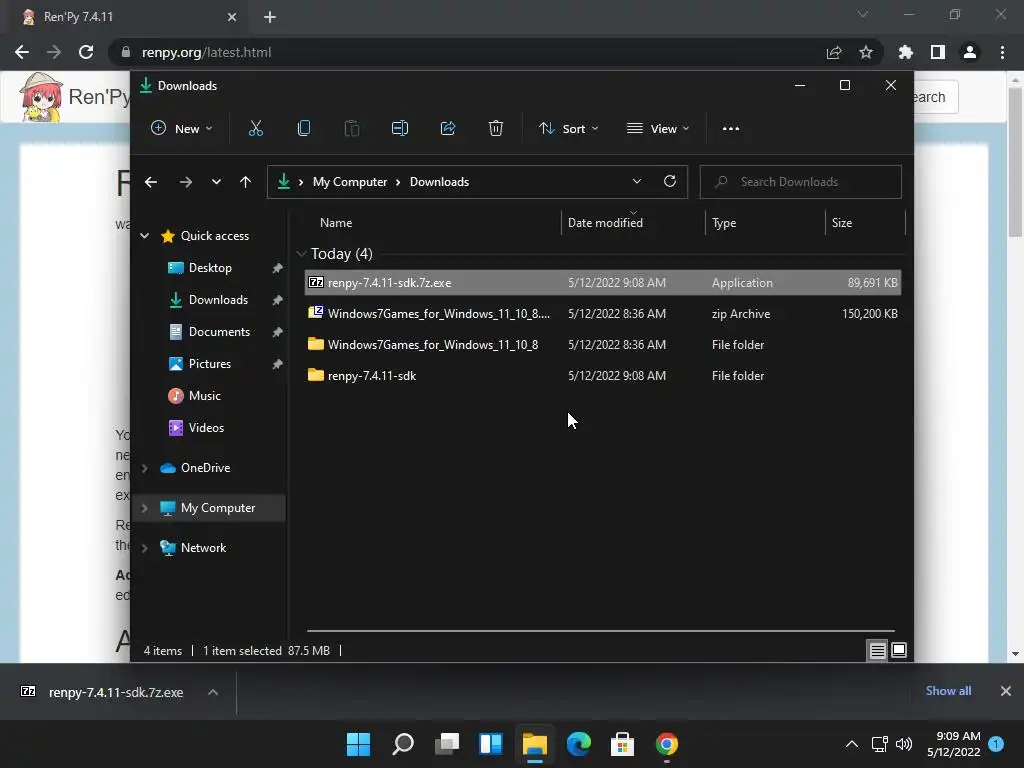
Task: Reload the renpy.org page in Chrome
Action: [x=86, y=52]
